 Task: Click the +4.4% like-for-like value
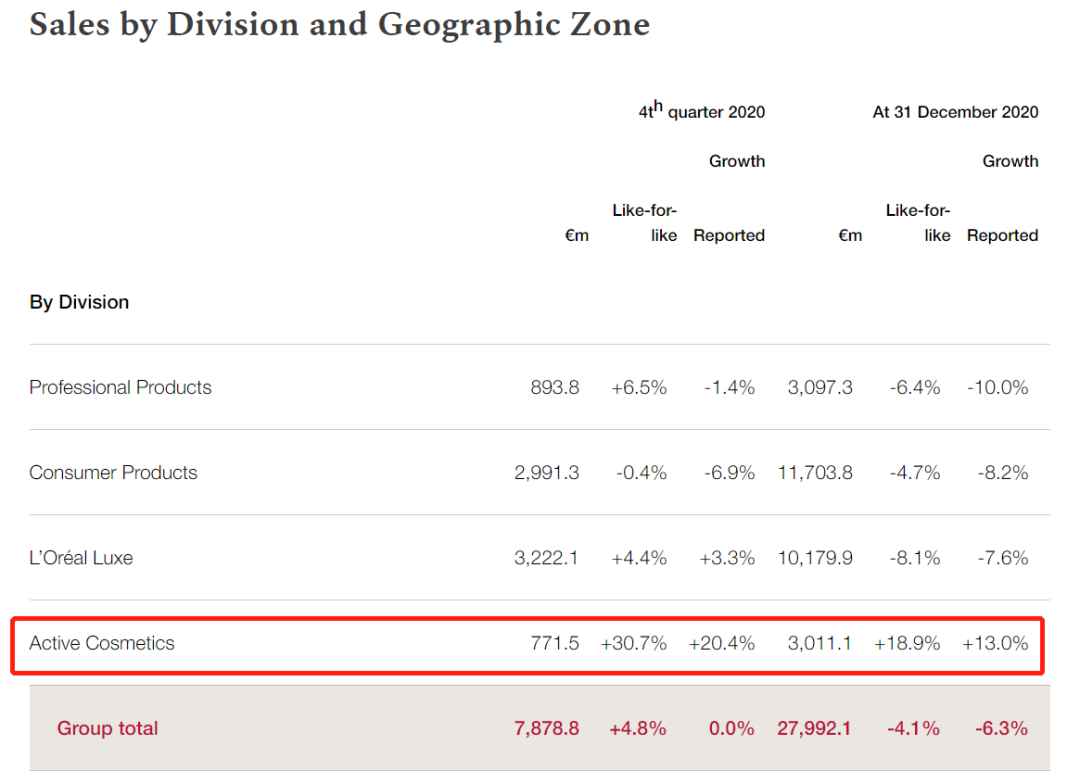click(639, 558)
